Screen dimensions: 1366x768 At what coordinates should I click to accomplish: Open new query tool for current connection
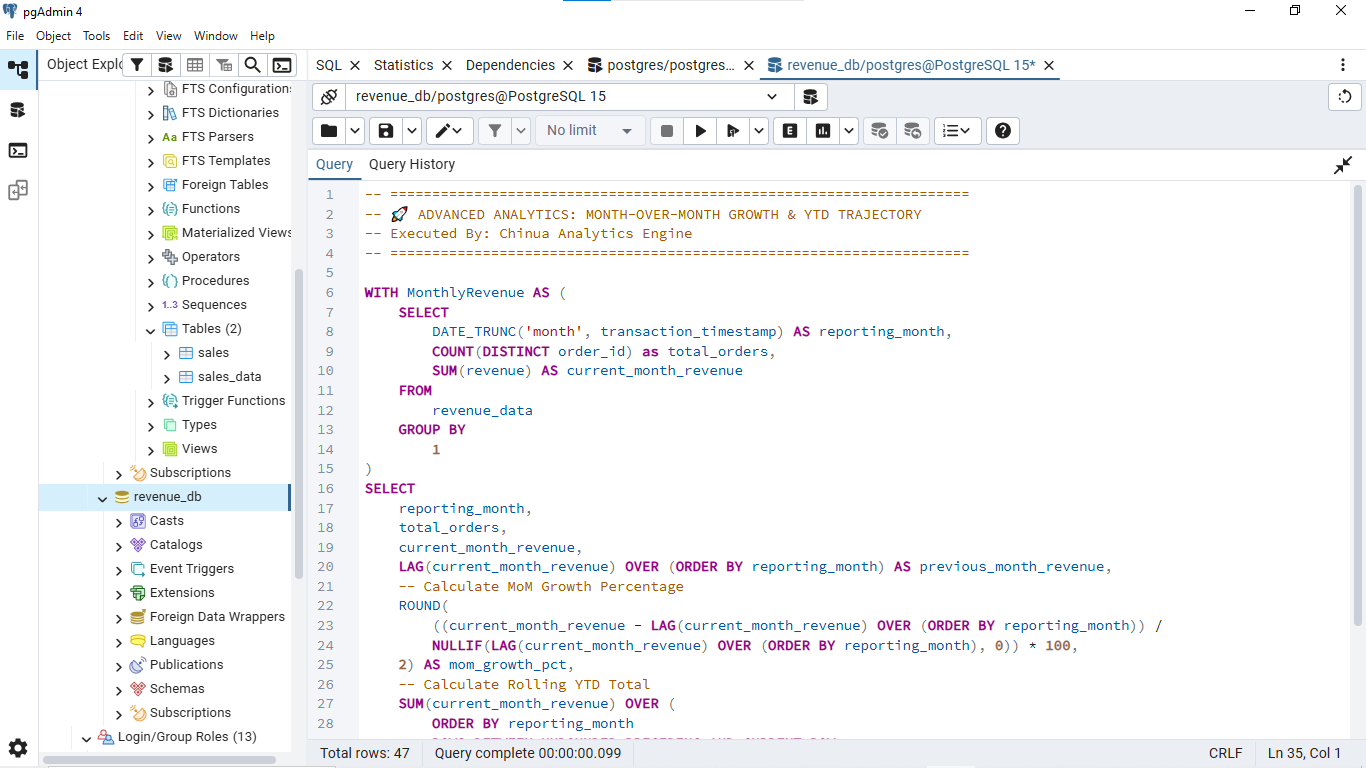point(811,97)
